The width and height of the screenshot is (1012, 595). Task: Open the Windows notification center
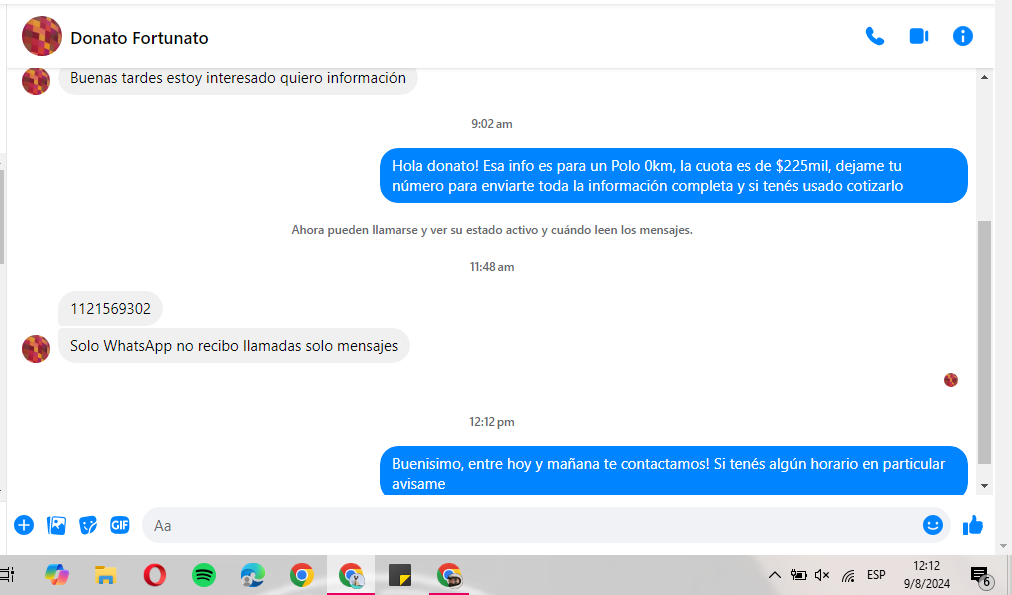980,575
